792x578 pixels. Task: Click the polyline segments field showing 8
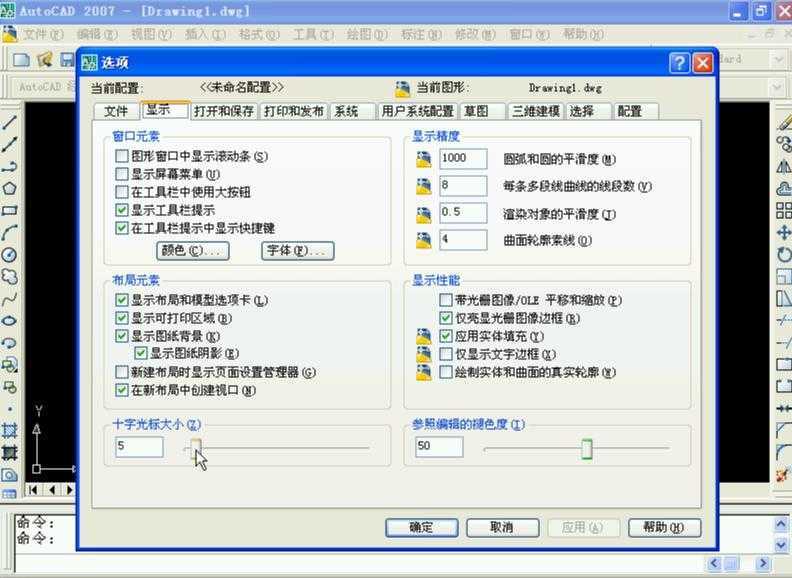coord(463,185)
